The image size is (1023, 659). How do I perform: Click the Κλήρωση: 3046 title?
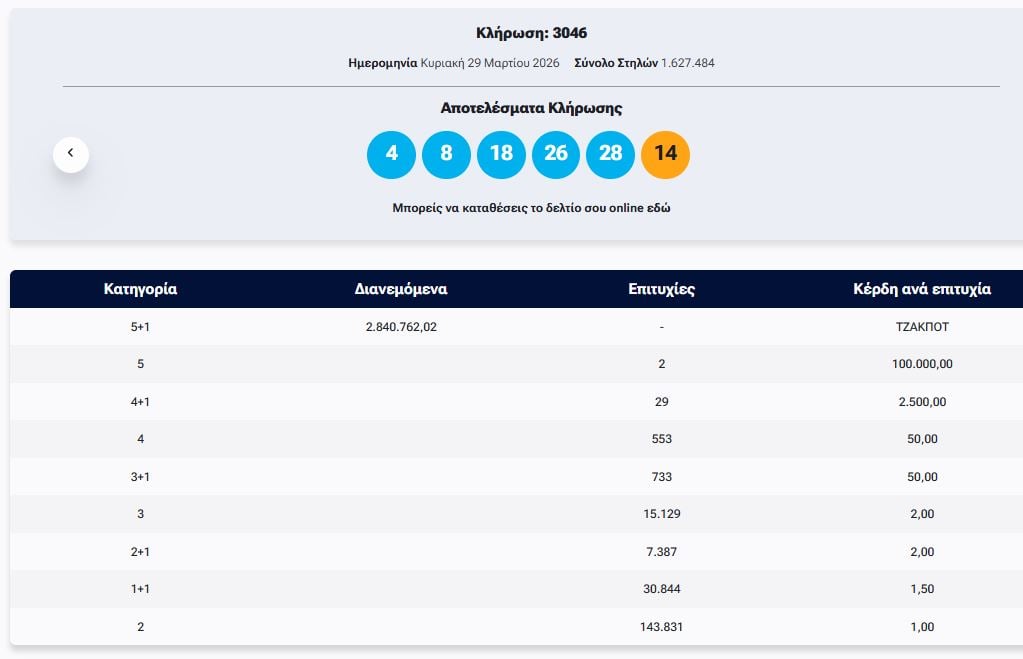[x=531, y=33]
